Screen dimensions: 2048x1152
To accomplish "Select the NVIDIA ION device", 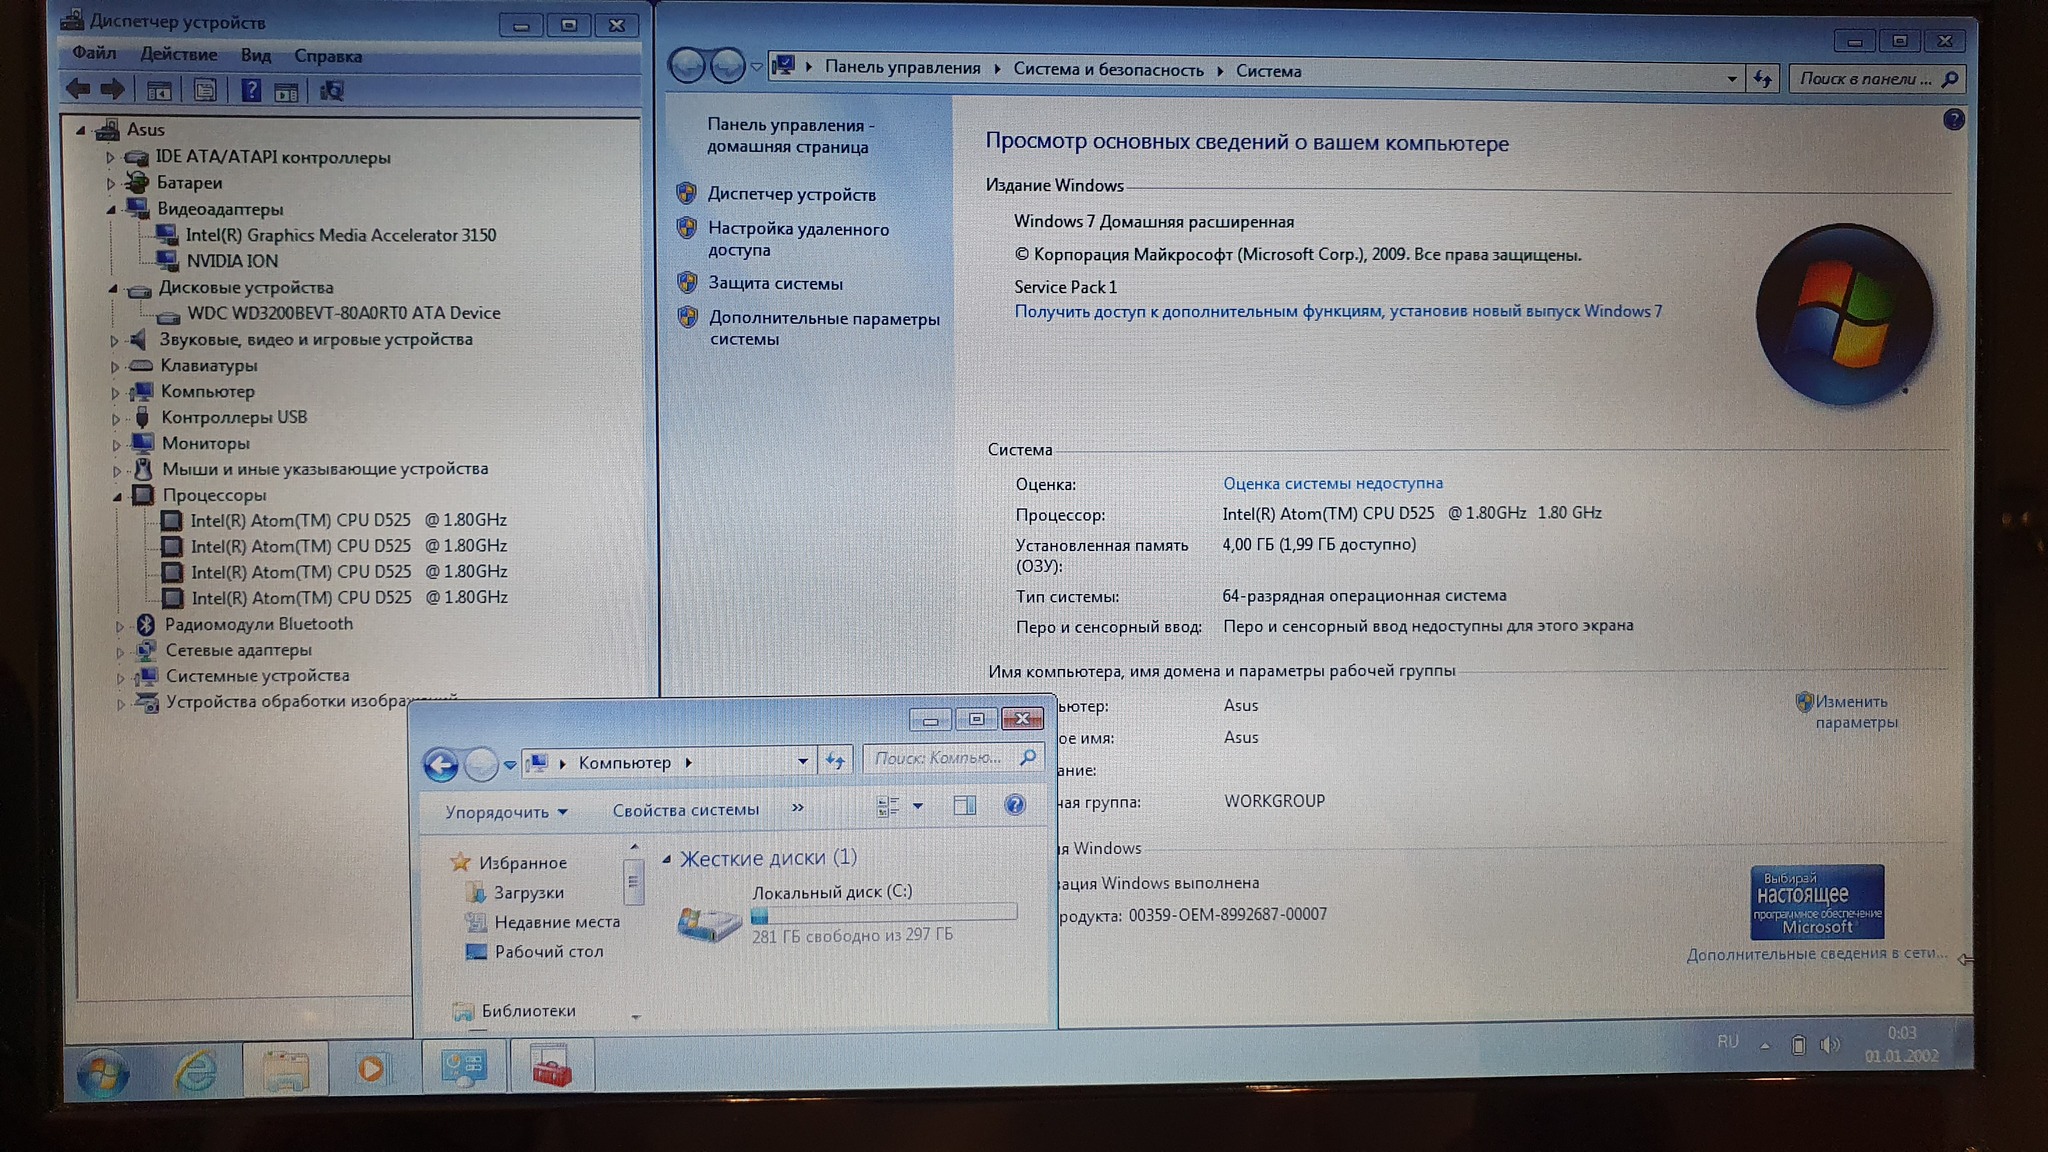I will [232, 261].
